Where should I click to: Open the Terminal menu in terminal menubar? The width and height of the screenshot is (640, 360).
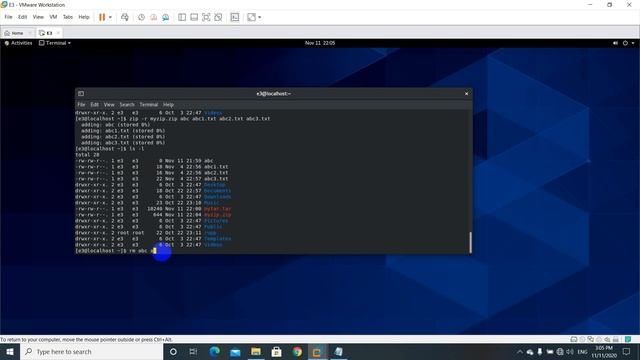pyautogui.click(x=149, y=104)
